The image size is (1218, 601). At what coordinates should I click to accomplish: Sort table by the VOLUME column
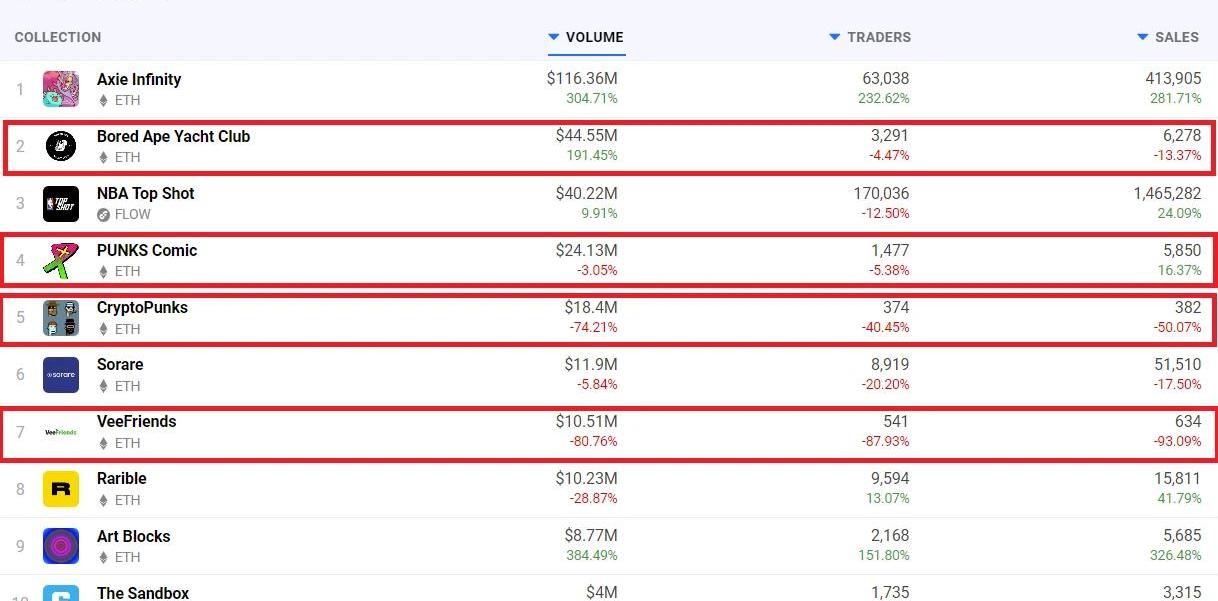[586, 37]
